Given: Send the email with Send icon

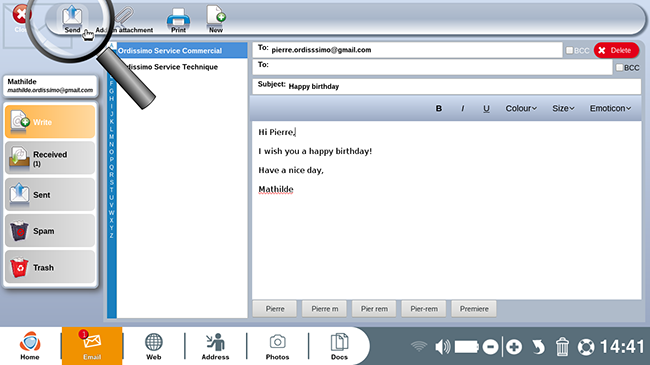Looking at the screenshot, I should point(72,19).
